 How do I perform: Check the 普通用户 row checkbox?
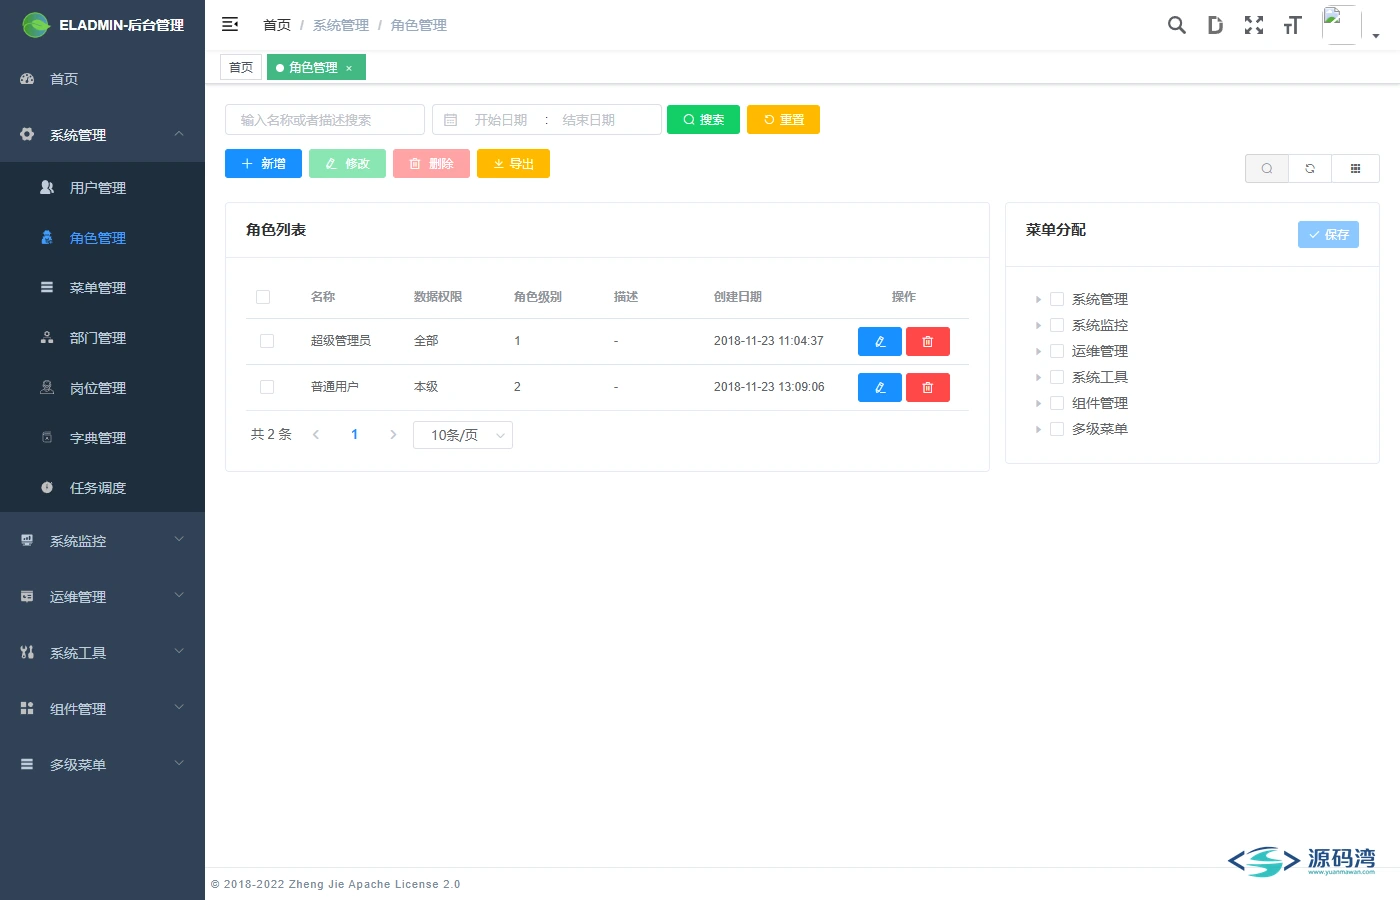coord(267,387)
